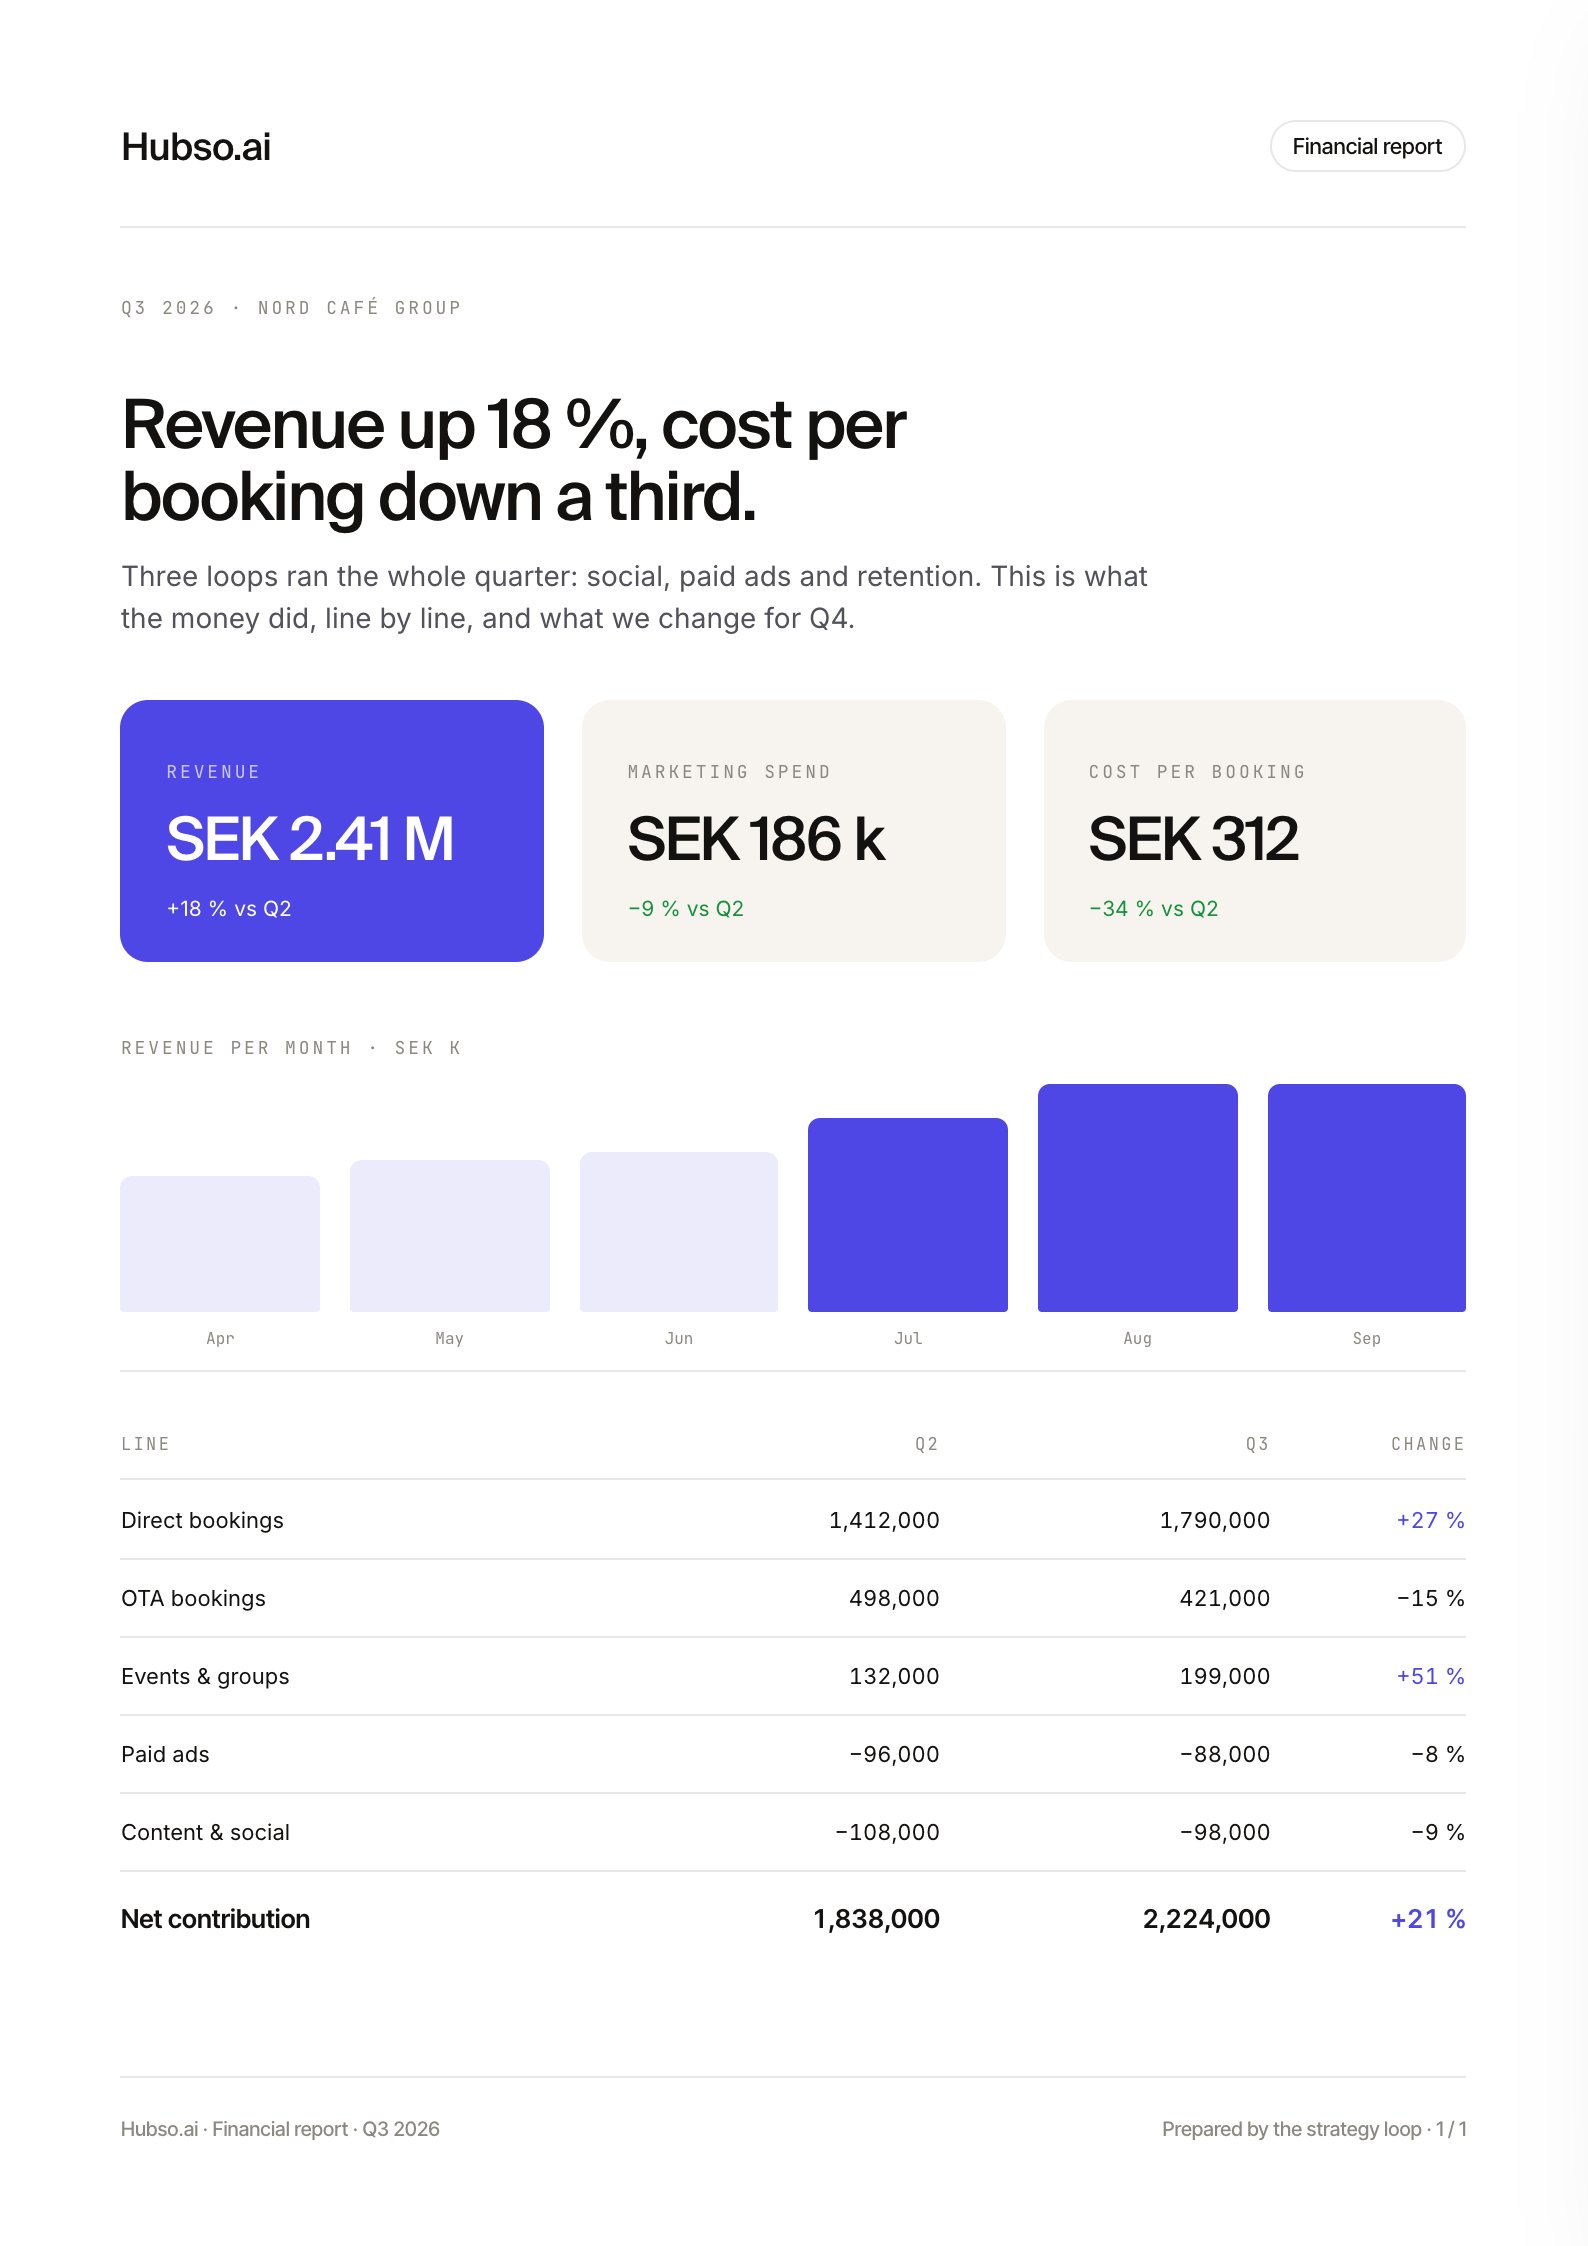
Task: Click the Q3 value 1,790,000
Action: [x=1214, y=1520]
